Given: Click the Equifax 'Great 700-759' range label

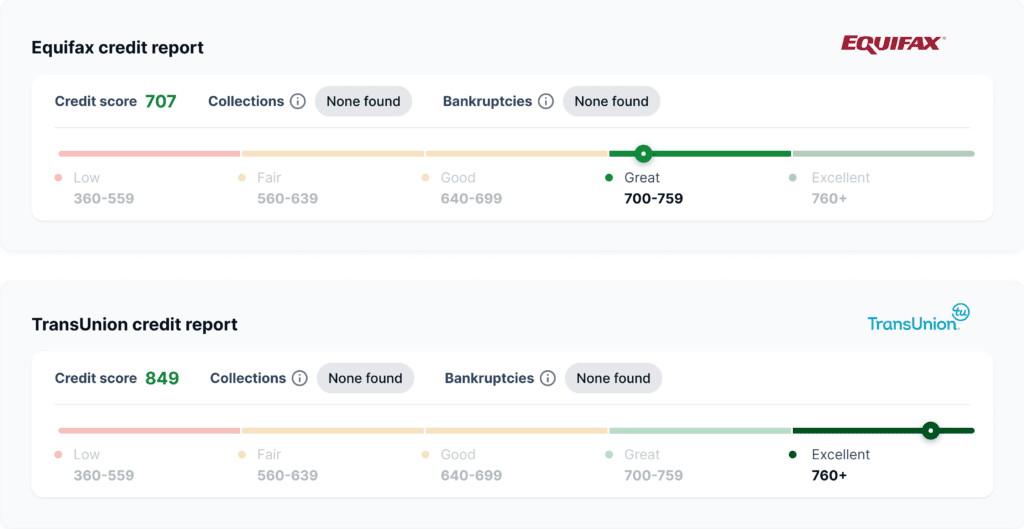Looking at the screenshot, I should [652, 188].
